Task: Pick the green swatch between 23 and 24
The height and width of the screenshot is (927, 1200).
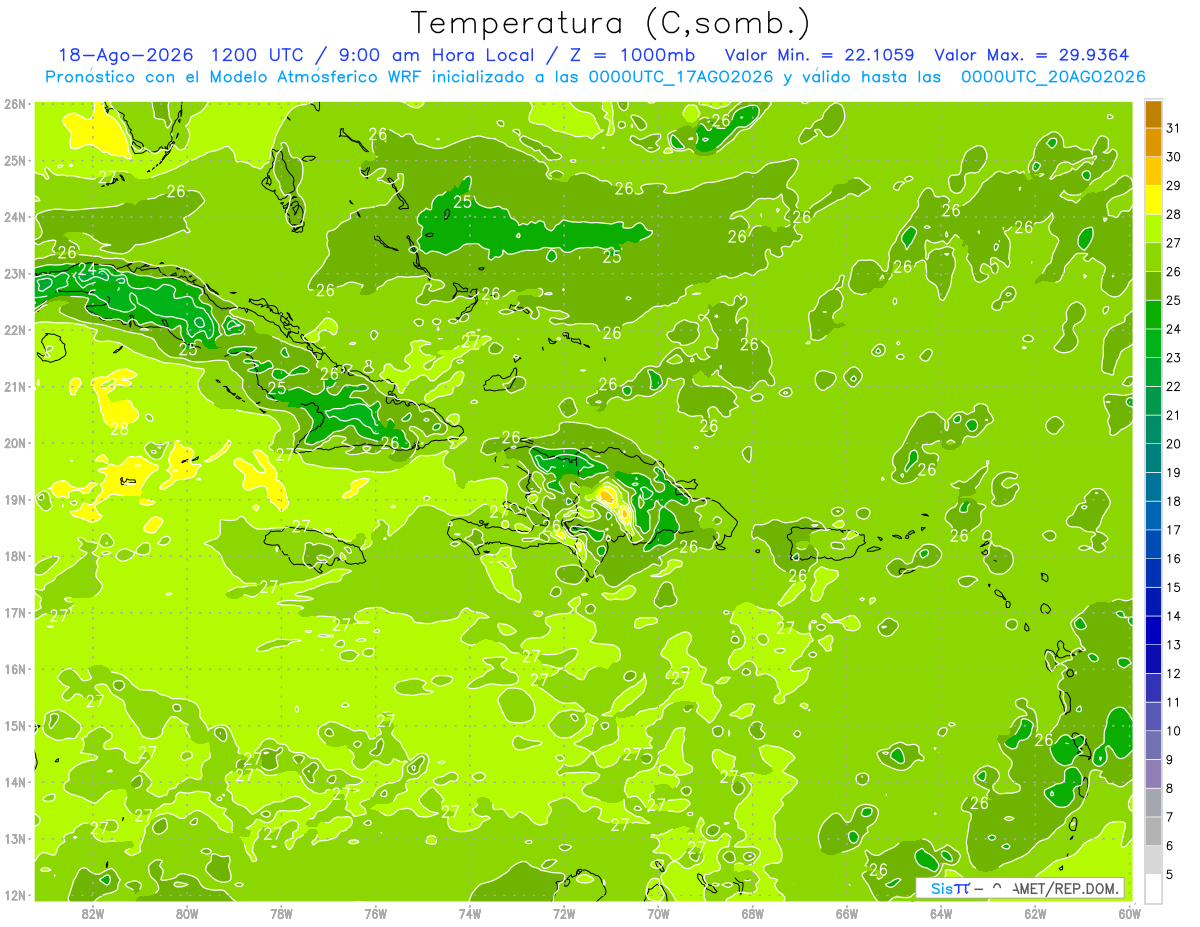Action: pos(1153,343)
